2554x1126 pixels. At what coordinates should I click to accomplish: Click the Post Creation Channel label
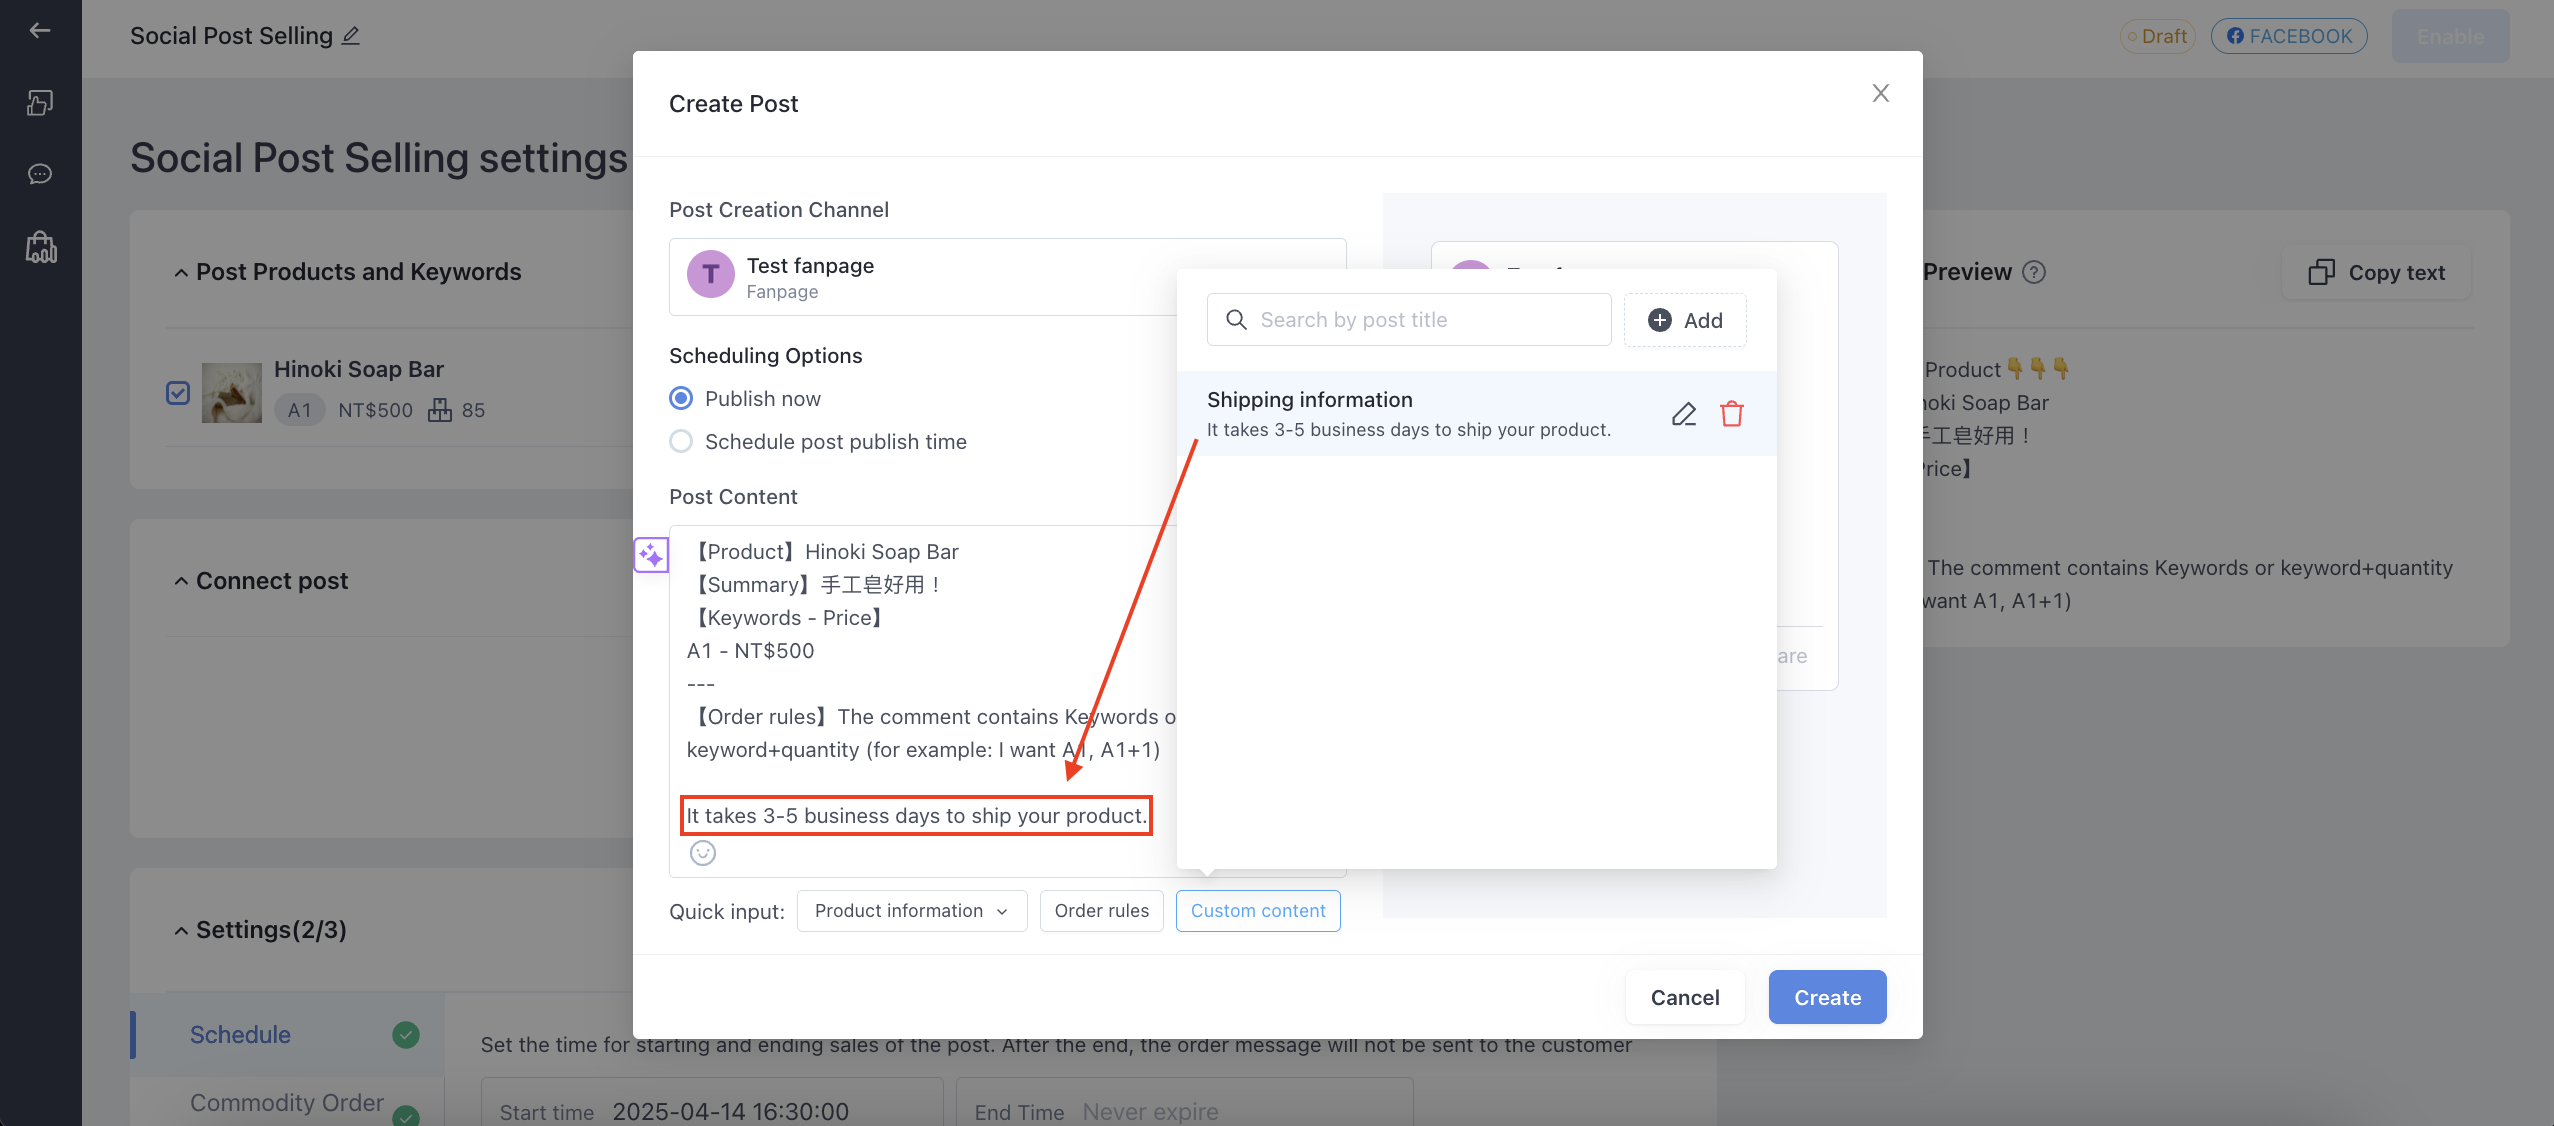point(779,210)
